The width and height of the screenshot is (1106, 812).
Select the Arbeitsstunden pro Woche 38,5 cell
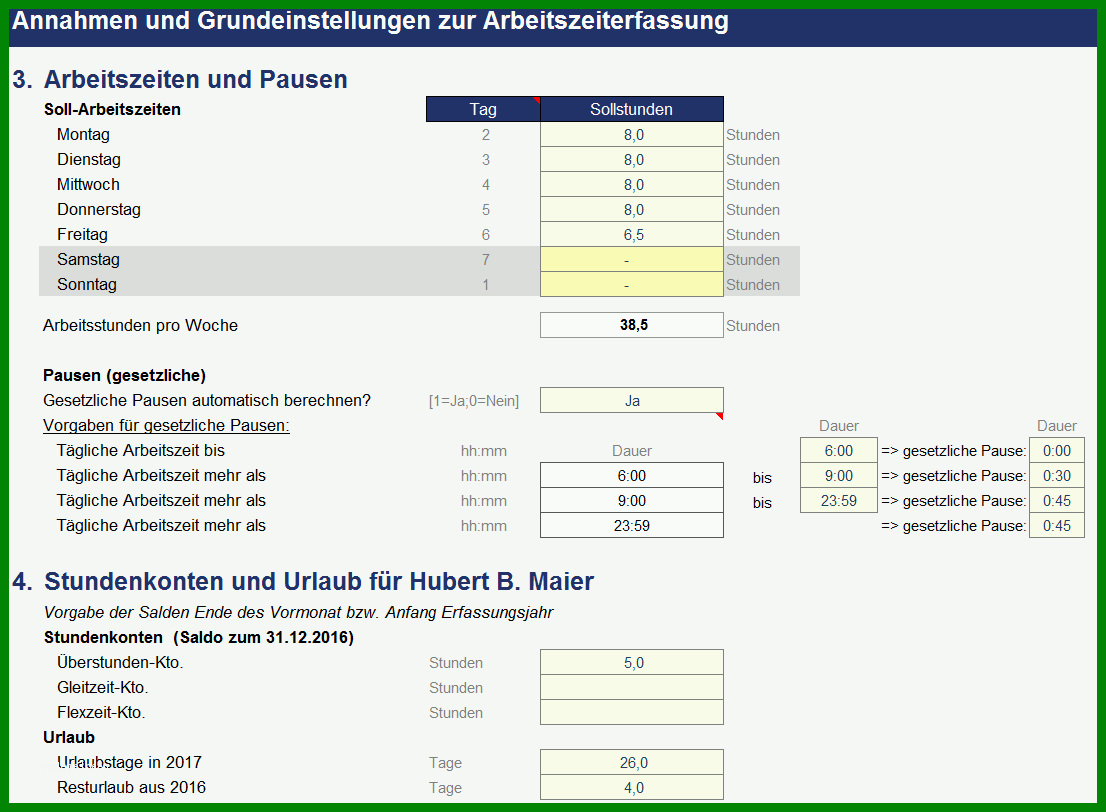pyautogui.click(x=631, y=325)
